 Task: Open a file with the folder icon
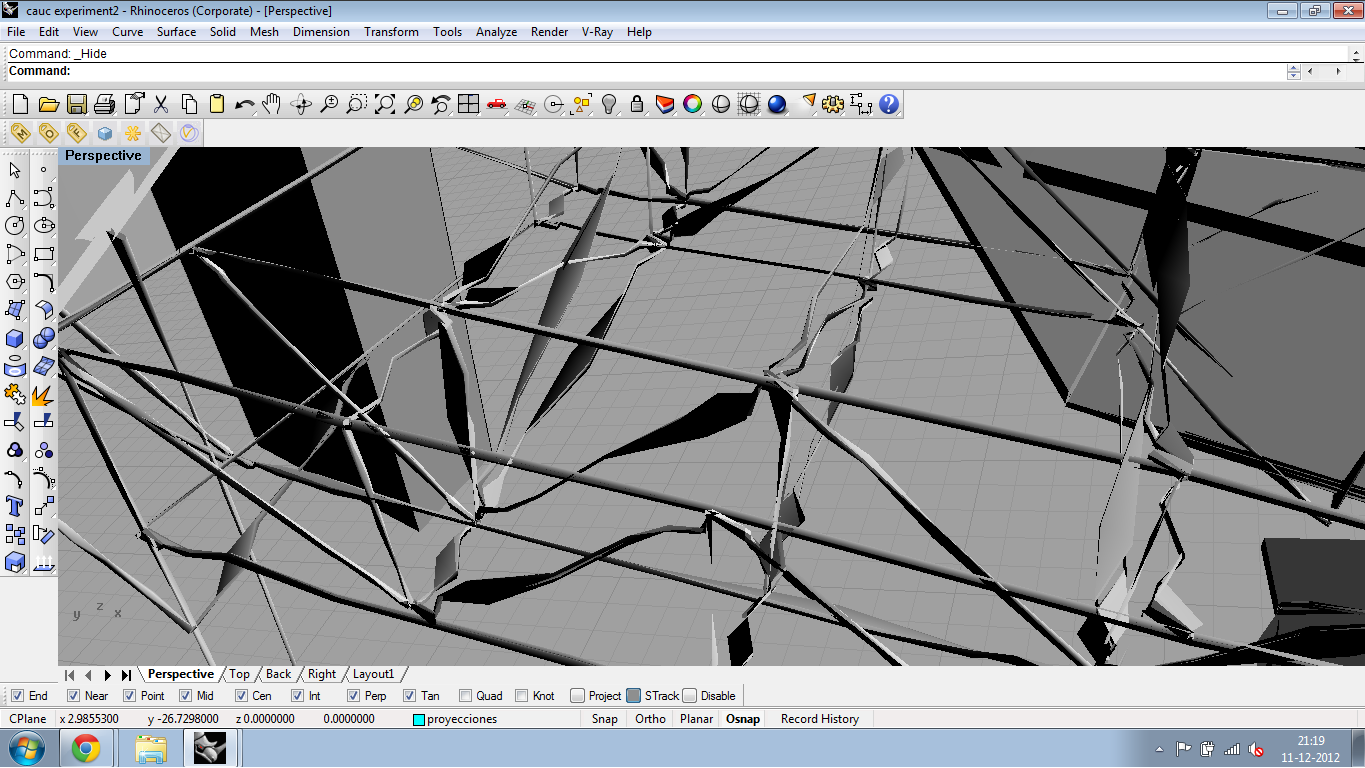tap(48, 104)
